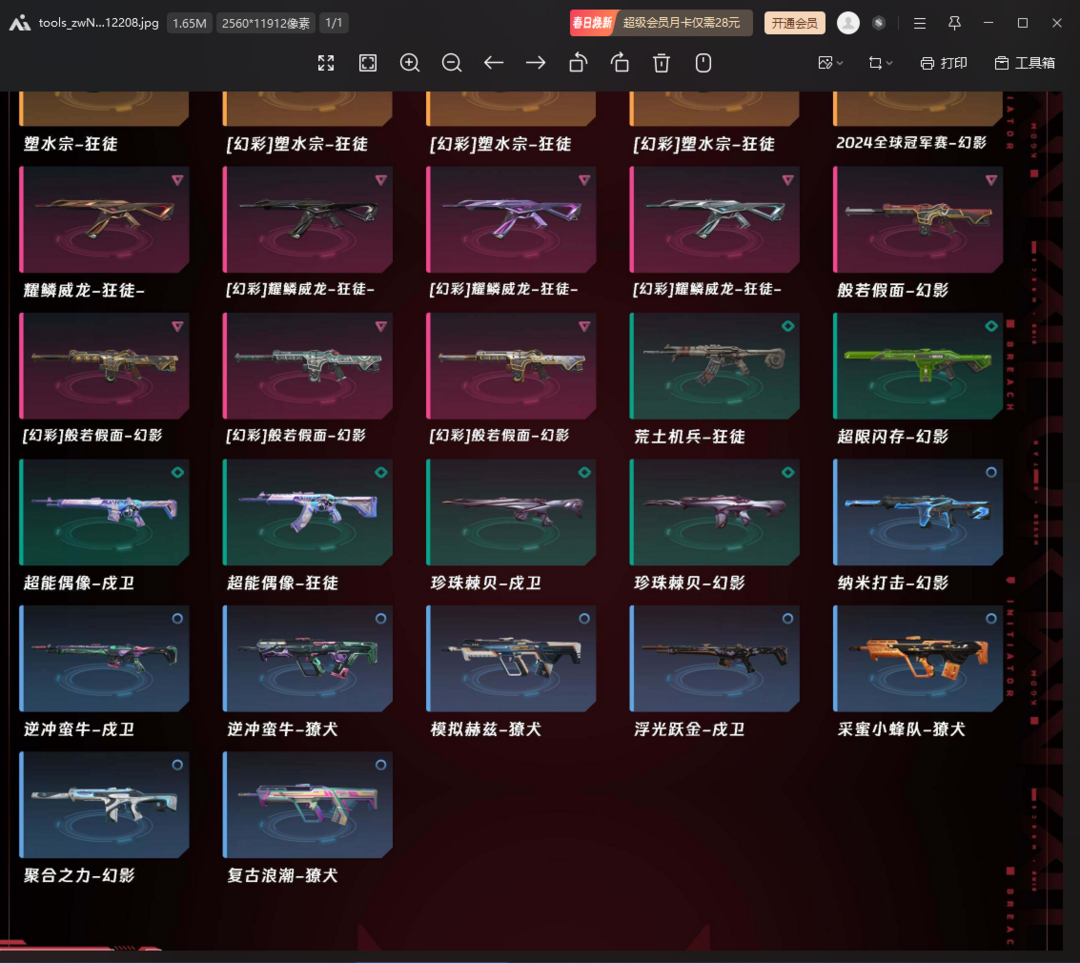
Task: Expand the crop tool dropdown
Action: tap(880, 63)
